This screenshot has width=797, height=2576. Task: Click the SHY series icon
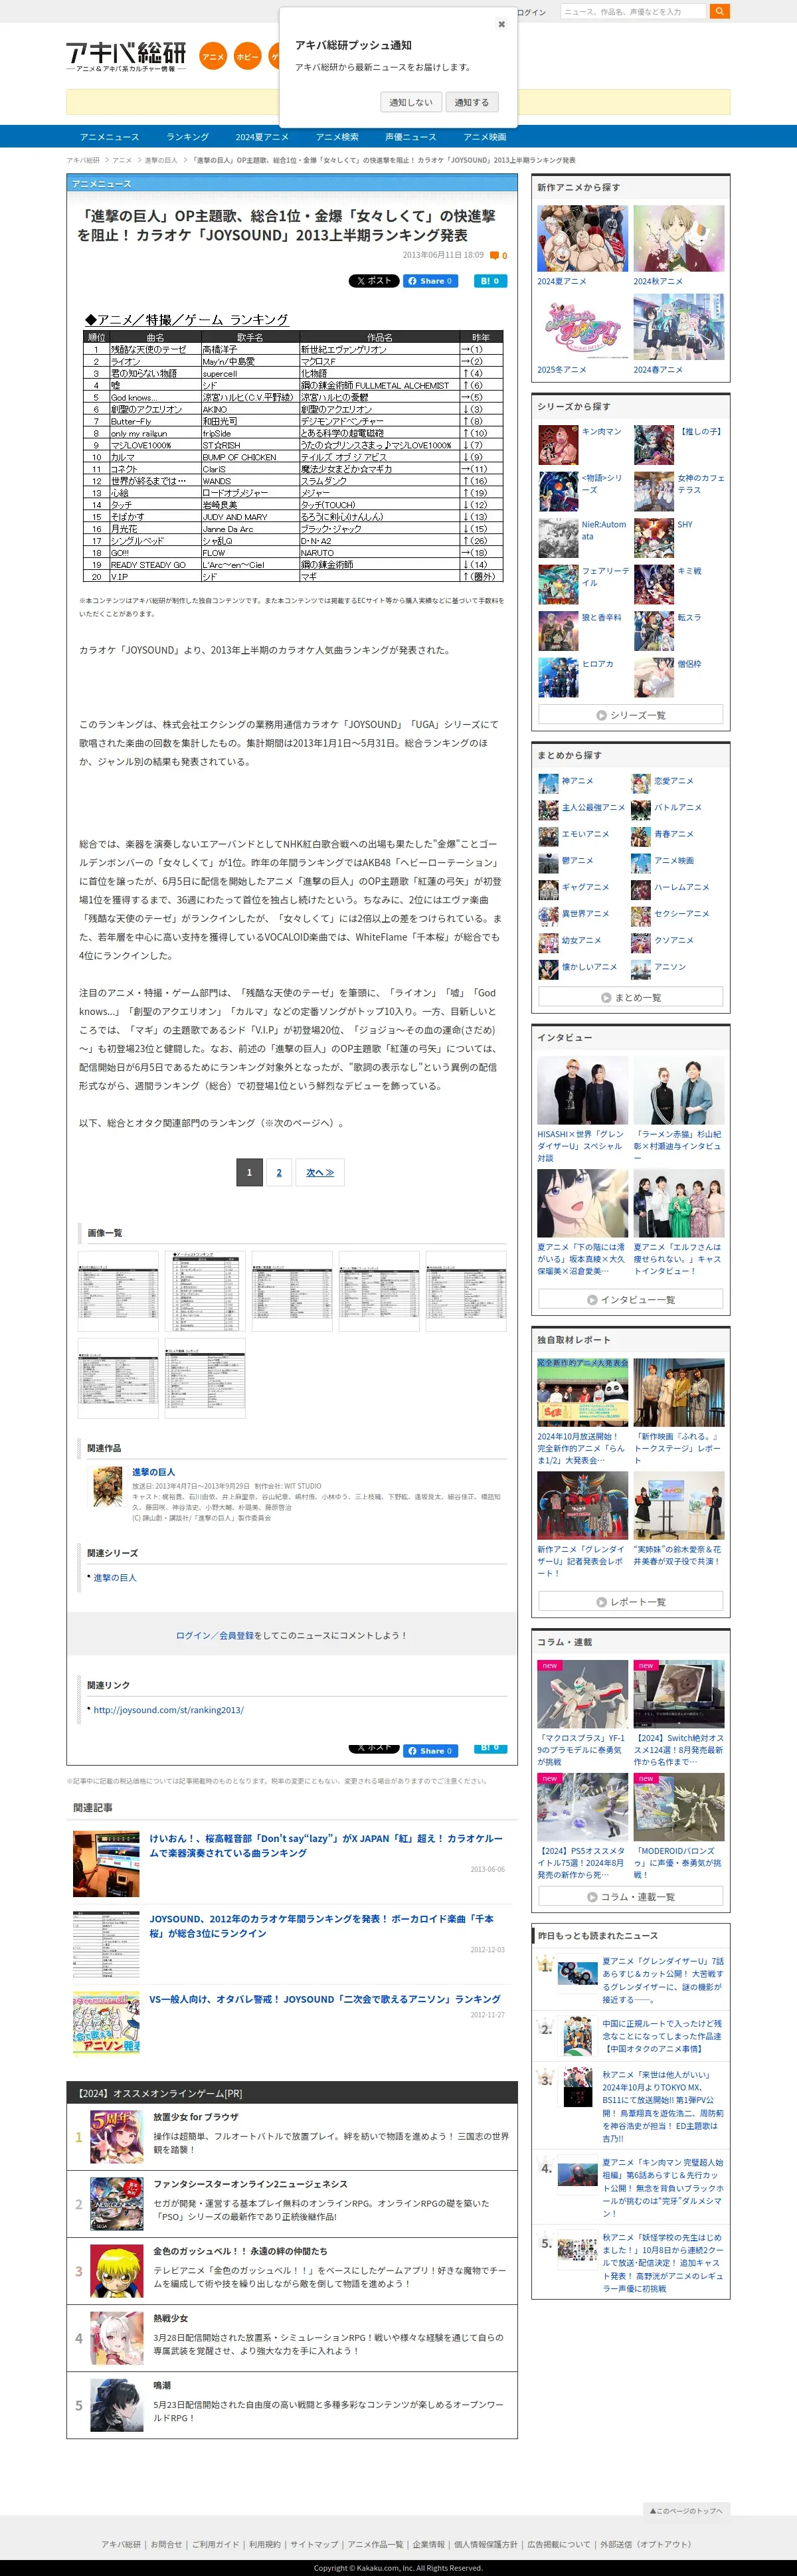pos(654,538)
